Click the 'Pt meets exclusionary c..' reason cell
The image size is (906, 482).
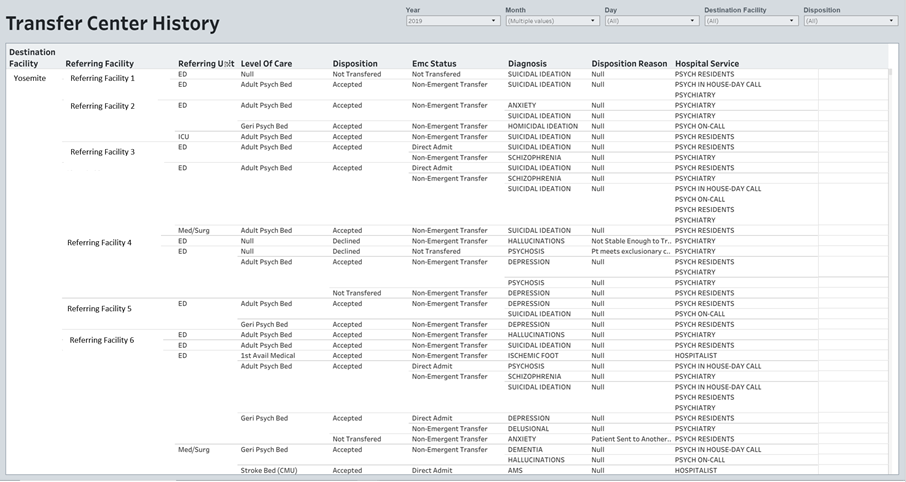[632, 251]
